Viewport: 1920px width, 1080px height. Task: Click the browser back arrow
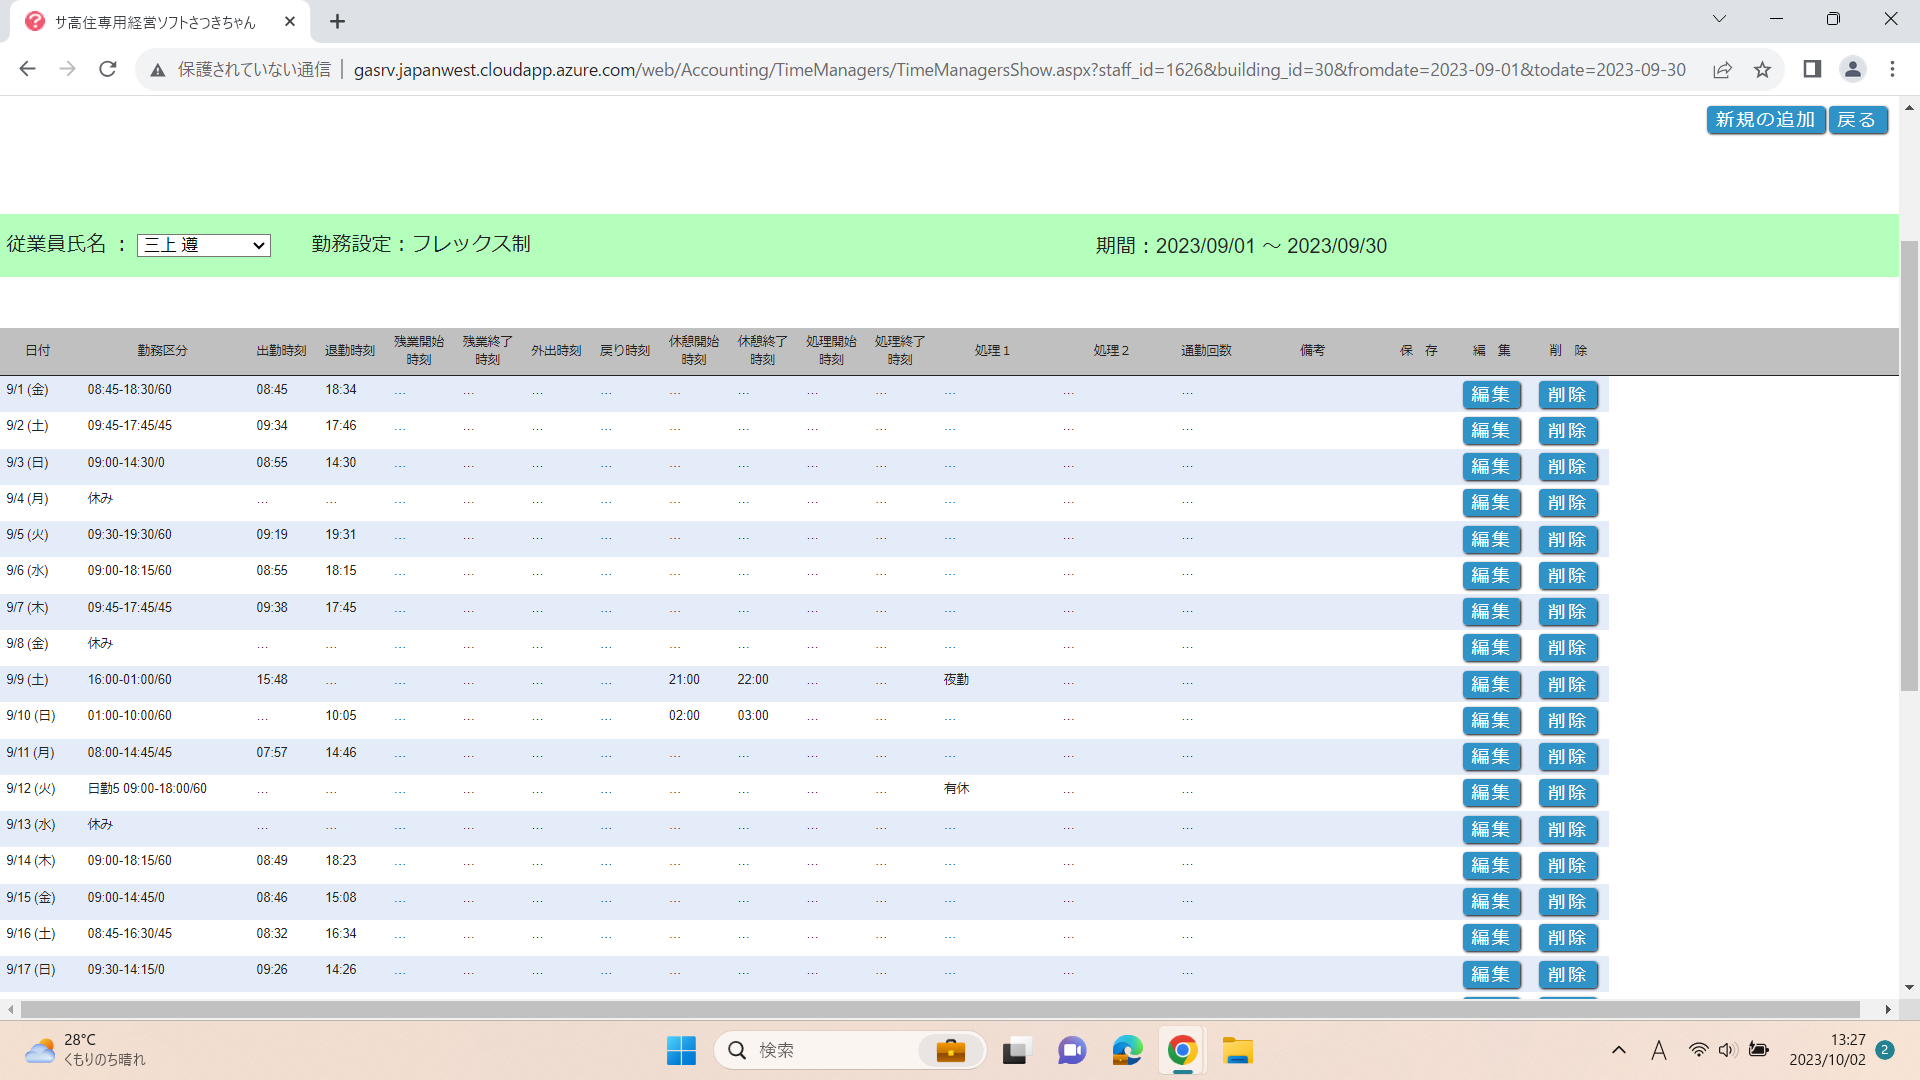click(28, 69)
